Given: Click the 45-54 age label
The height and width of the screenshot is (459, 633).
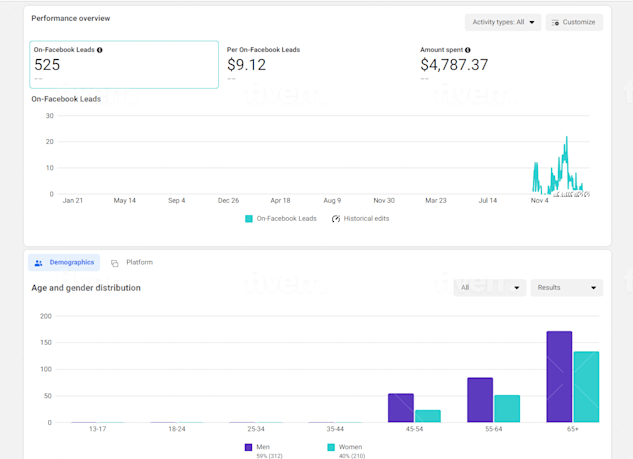Looking at the screenshot, I should click(414, 429).
